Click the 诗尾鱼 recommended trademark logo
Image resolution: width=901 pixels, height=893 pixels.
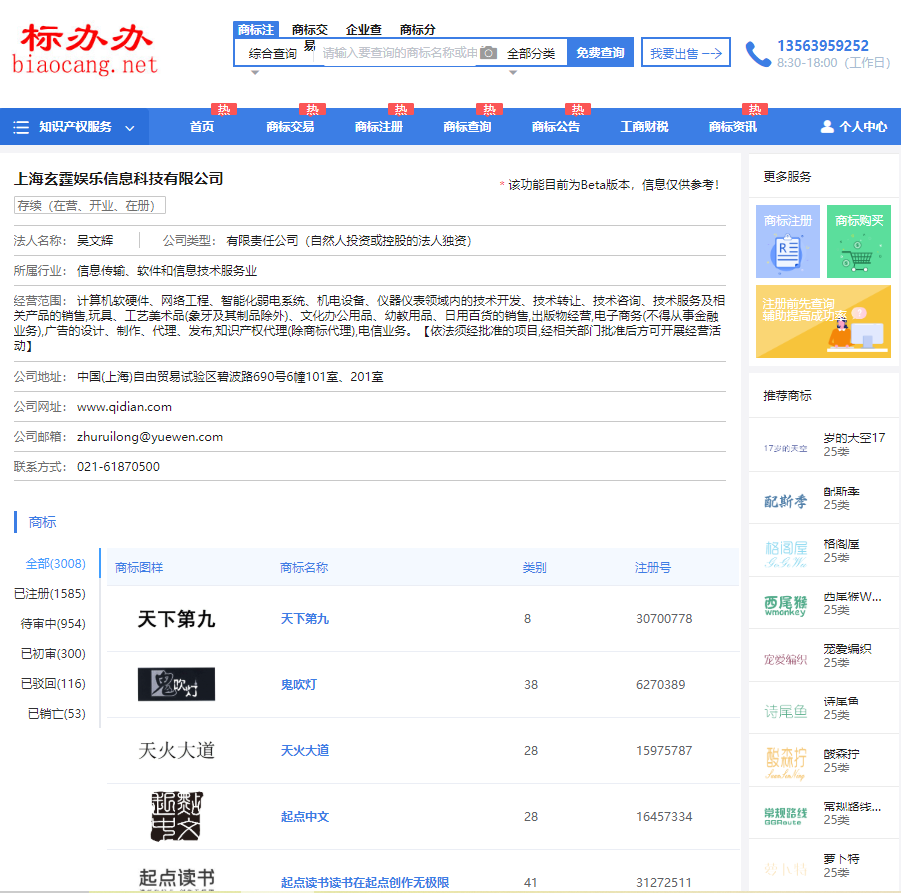pyautogui.click(x=786, y=711)
